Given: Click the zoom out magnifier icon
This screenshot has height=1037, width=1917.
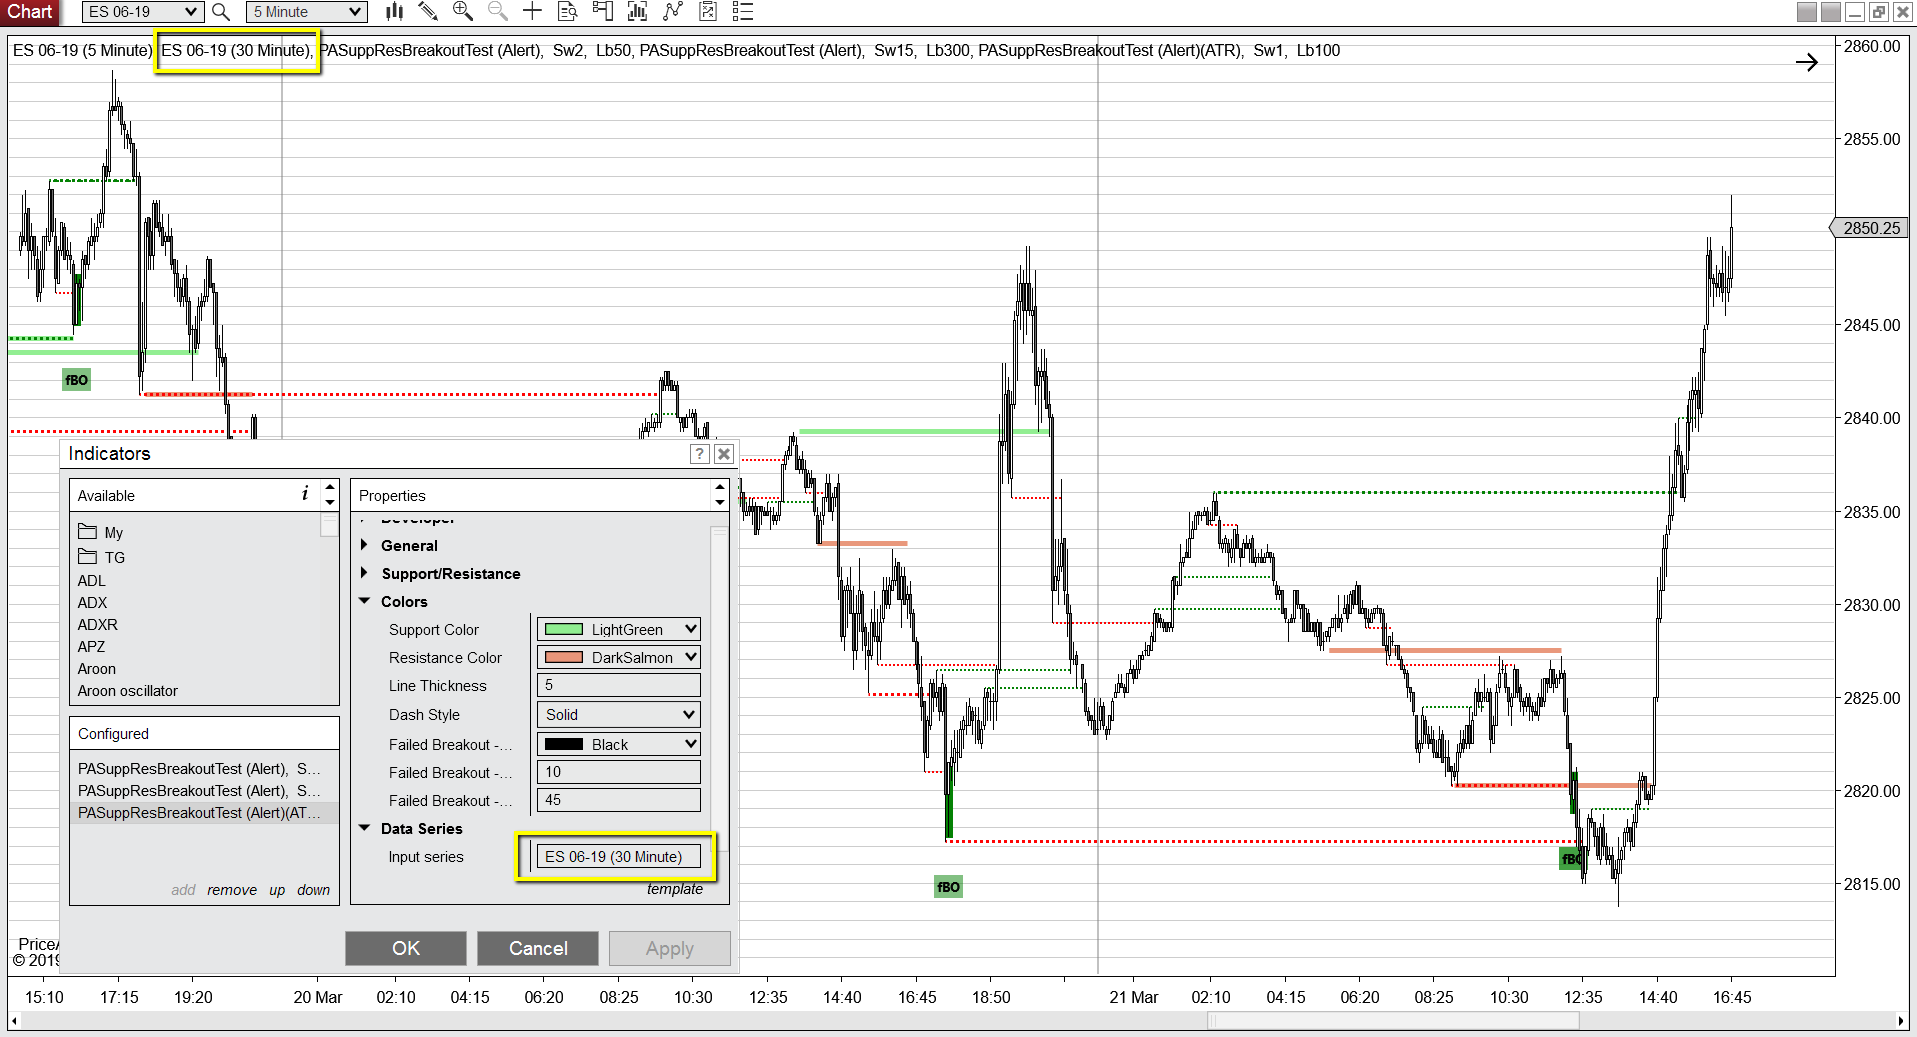Looking at the screenshot, I should pos(497,12).
